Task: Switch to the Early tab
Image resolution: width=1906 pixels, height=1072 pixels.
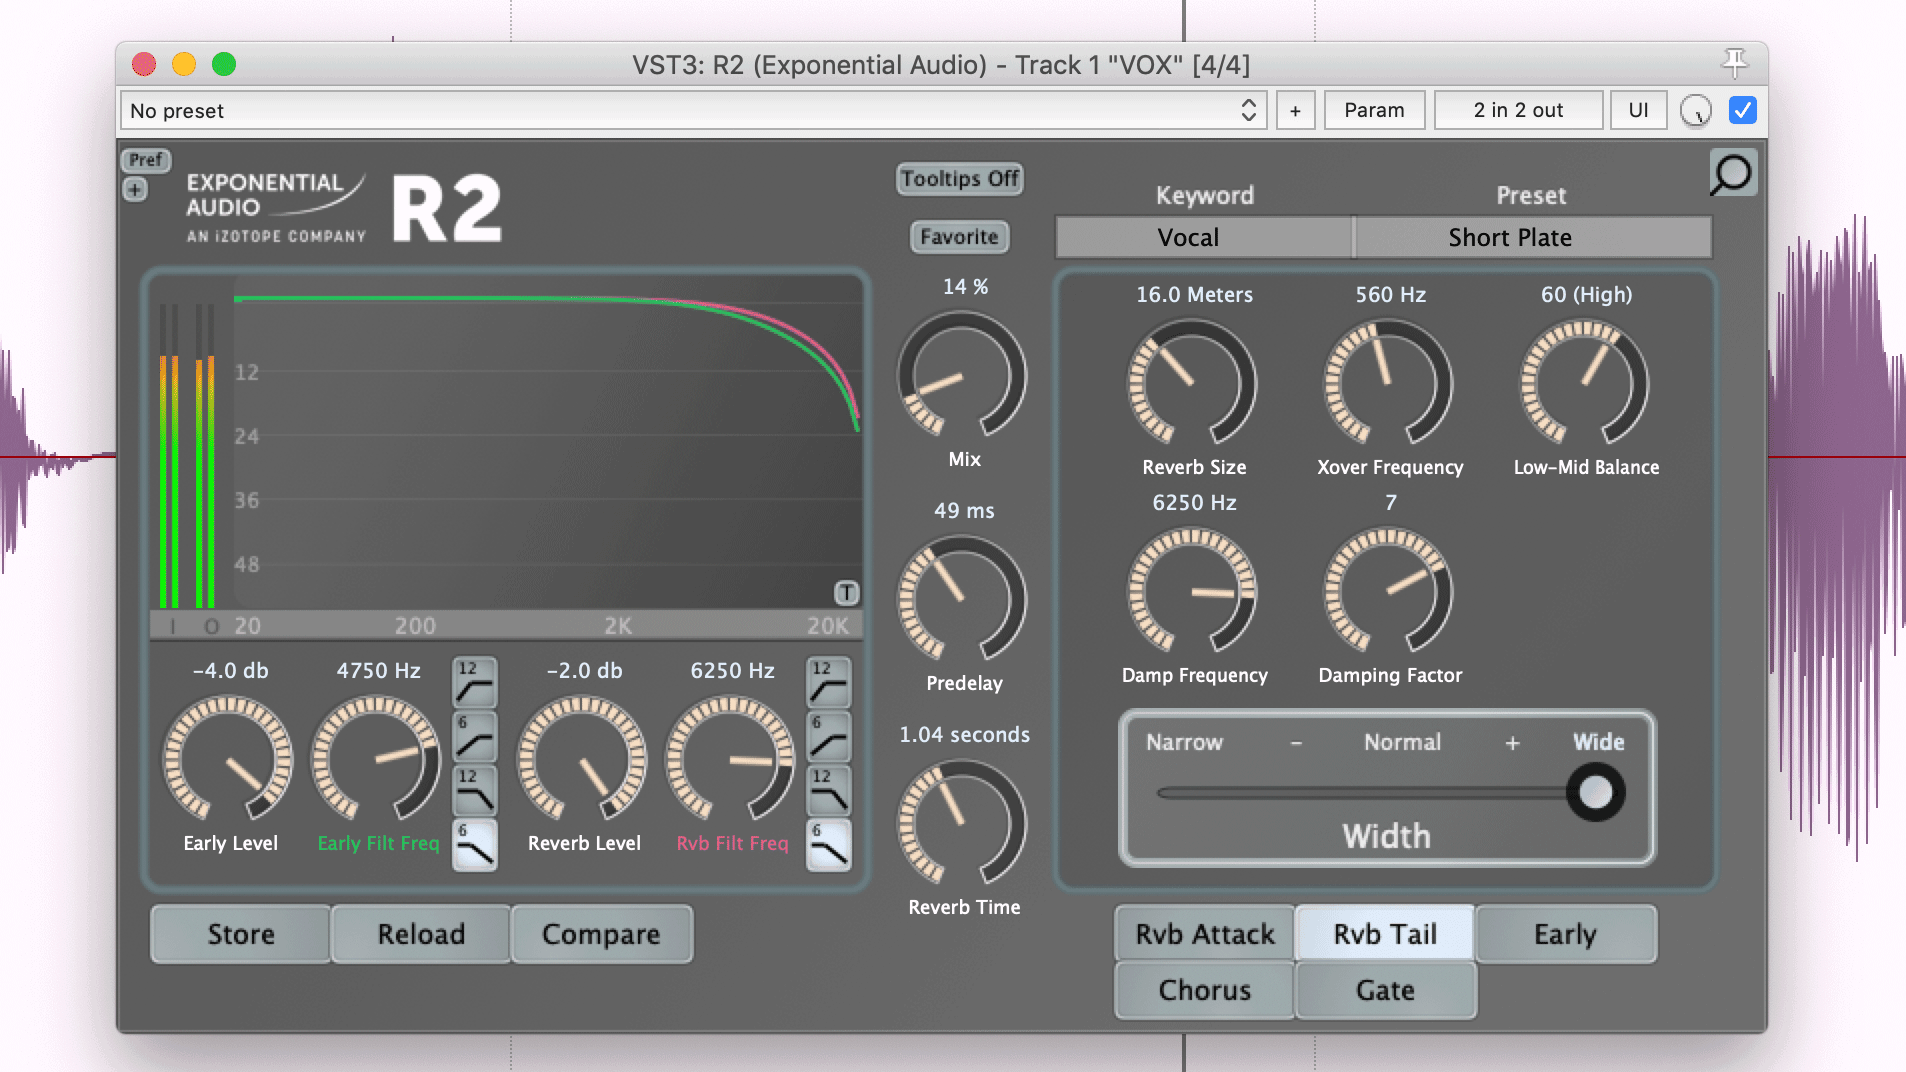Action: (1566, 934)
